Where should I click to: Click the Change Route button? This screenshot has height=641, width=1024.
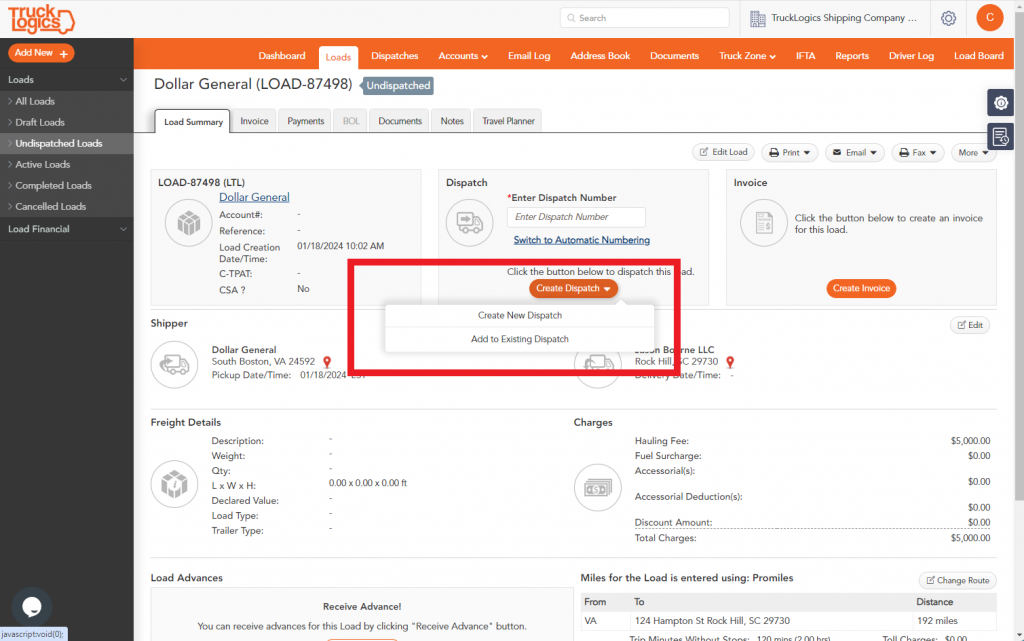tap(957, 580)
